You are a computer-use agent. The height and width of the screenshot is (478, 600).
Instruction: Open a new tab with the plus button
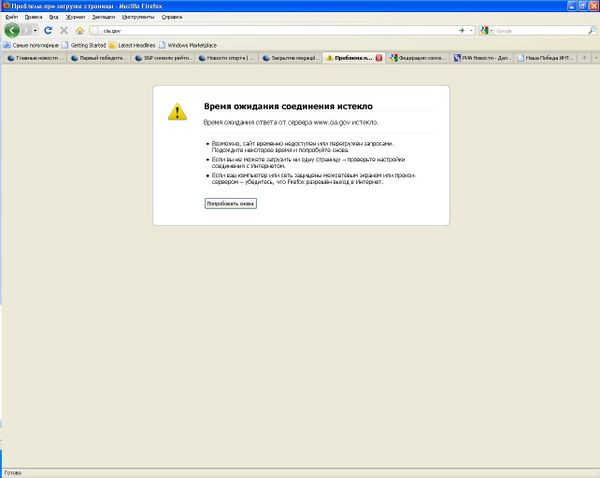coord(584,58)
